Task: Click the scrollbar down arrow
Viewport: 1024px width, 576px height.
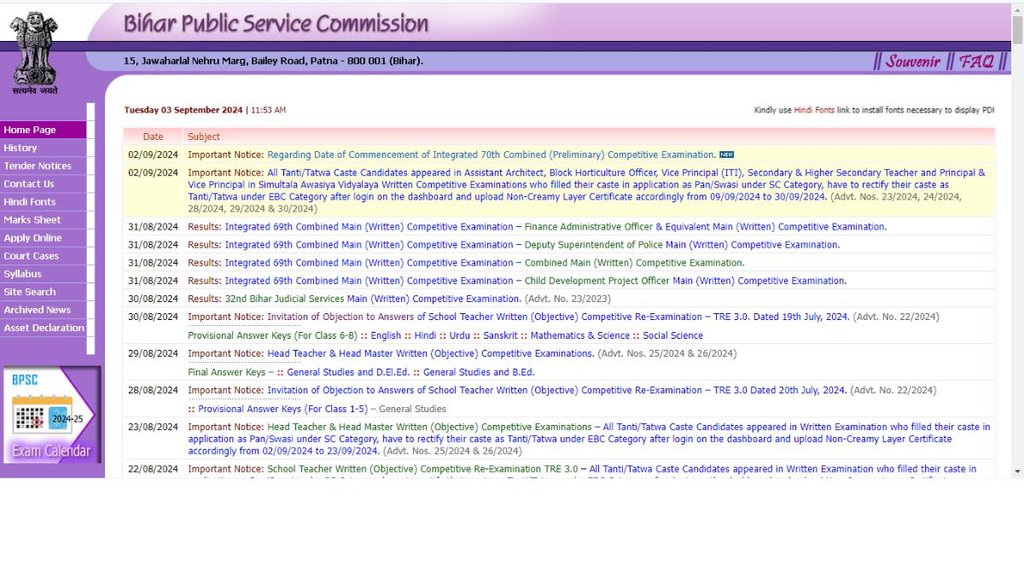Action: point(1017,472)
